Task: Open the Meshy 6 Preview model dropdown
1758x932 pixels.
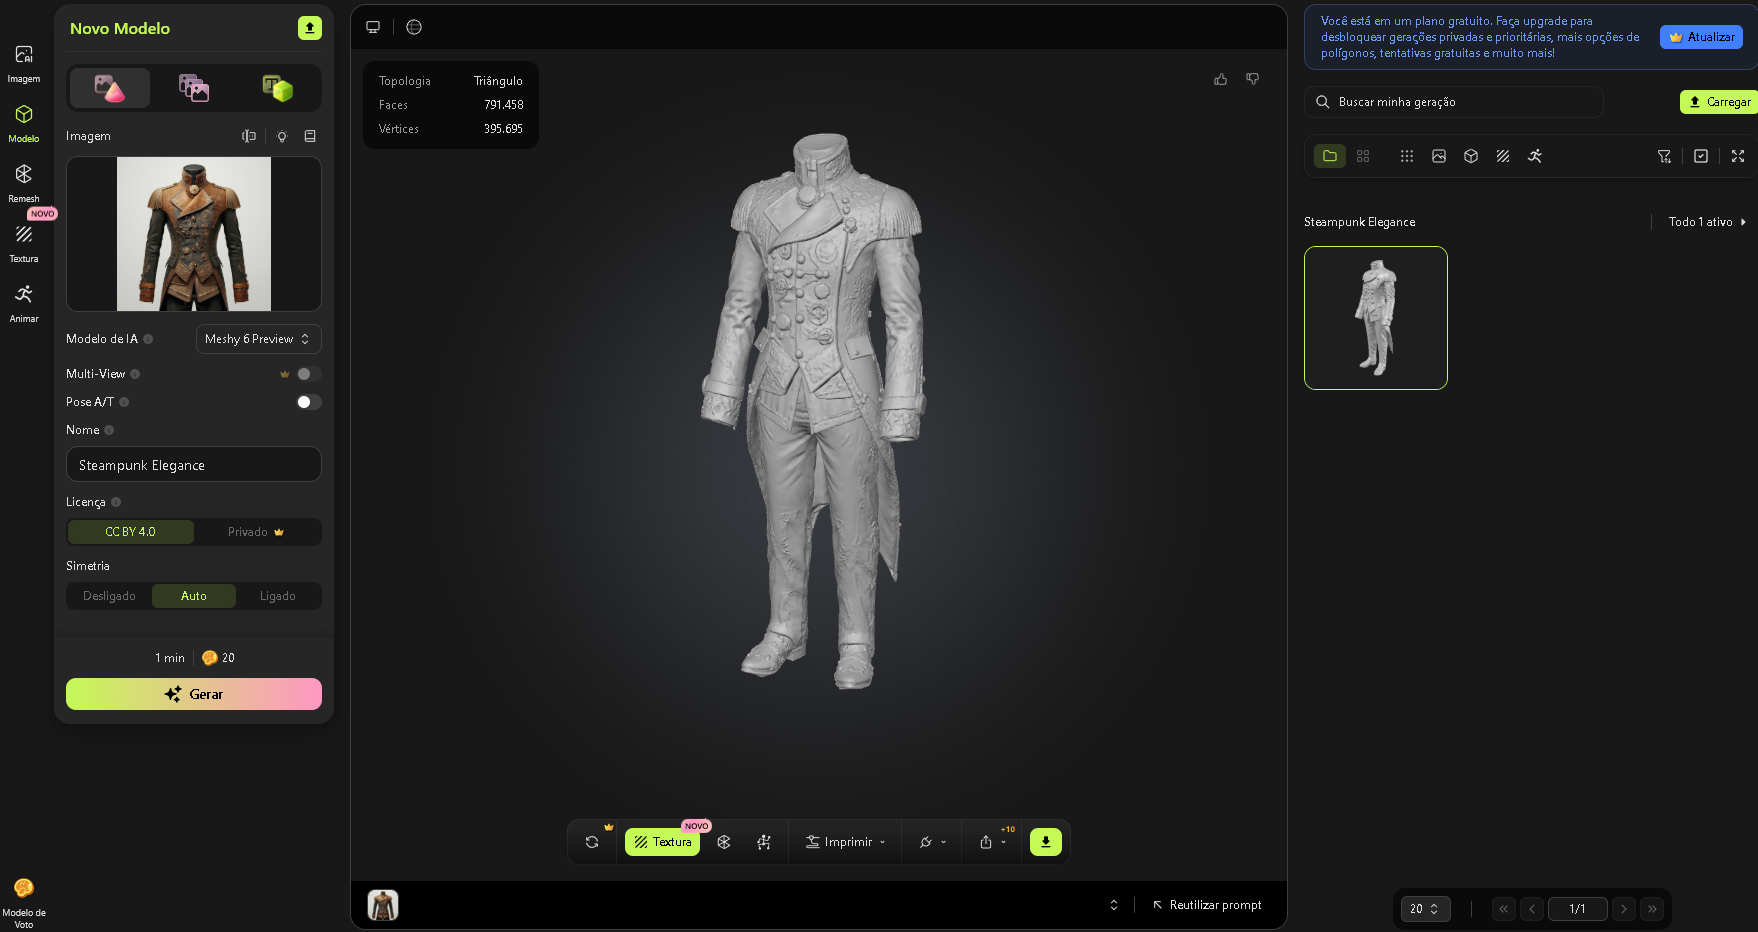Action: coord(258,339)
